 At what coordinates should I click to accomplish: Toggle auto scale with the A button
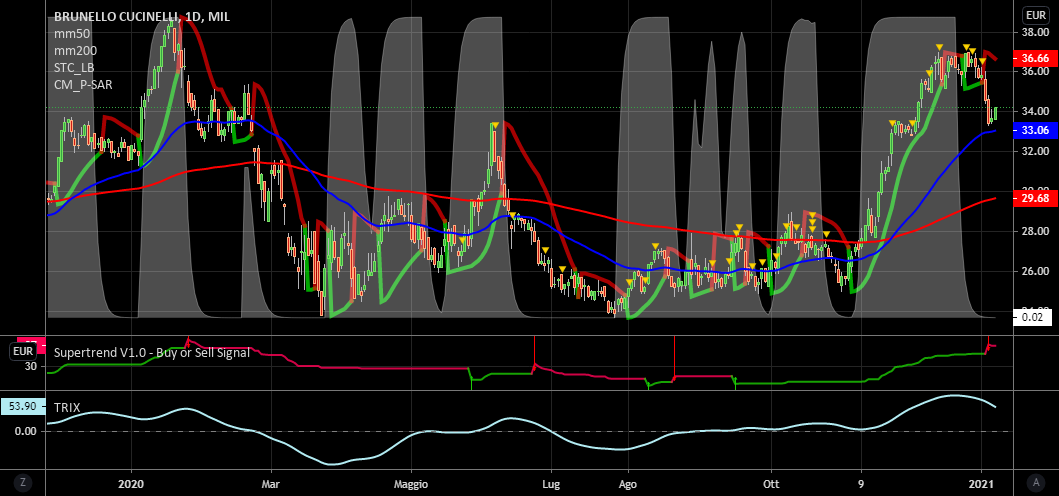1036,484
